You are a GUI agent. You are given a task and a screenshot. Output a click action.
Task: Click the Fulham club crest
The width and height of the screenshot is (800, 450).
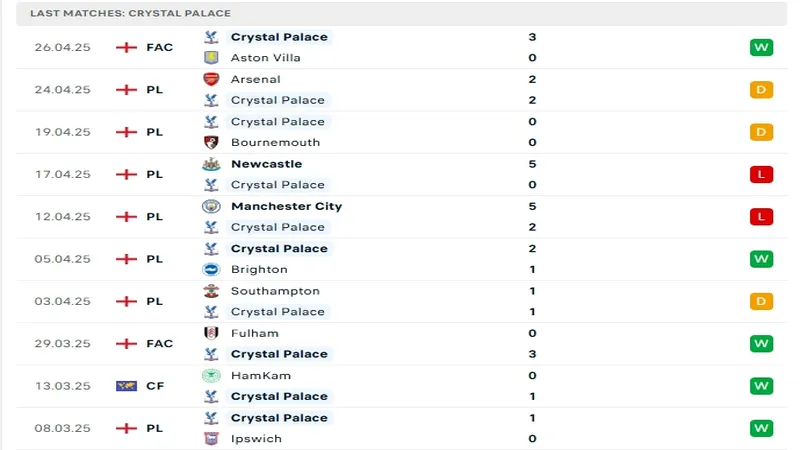click(211, 333)
